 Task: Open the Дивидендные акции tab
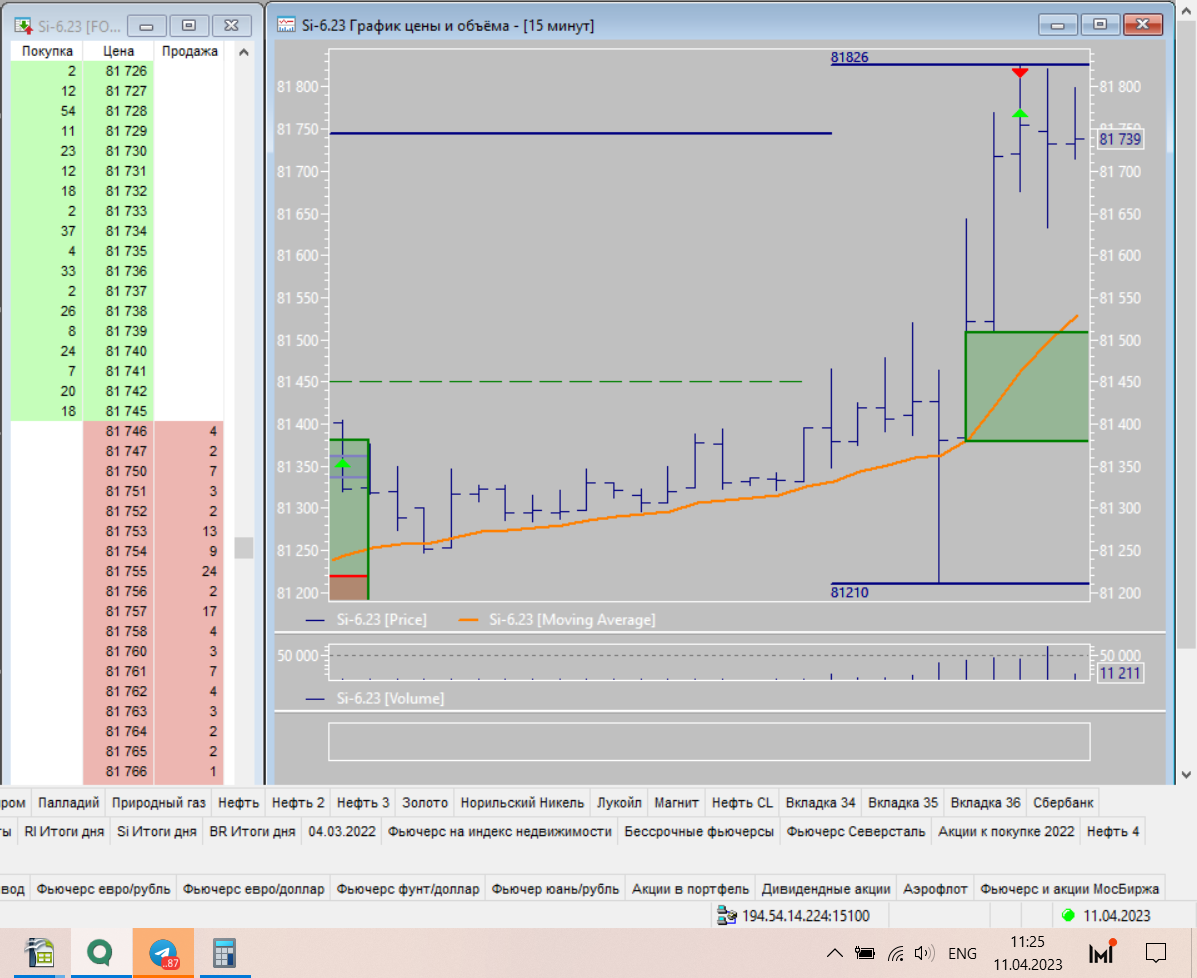tap(826, 889)
